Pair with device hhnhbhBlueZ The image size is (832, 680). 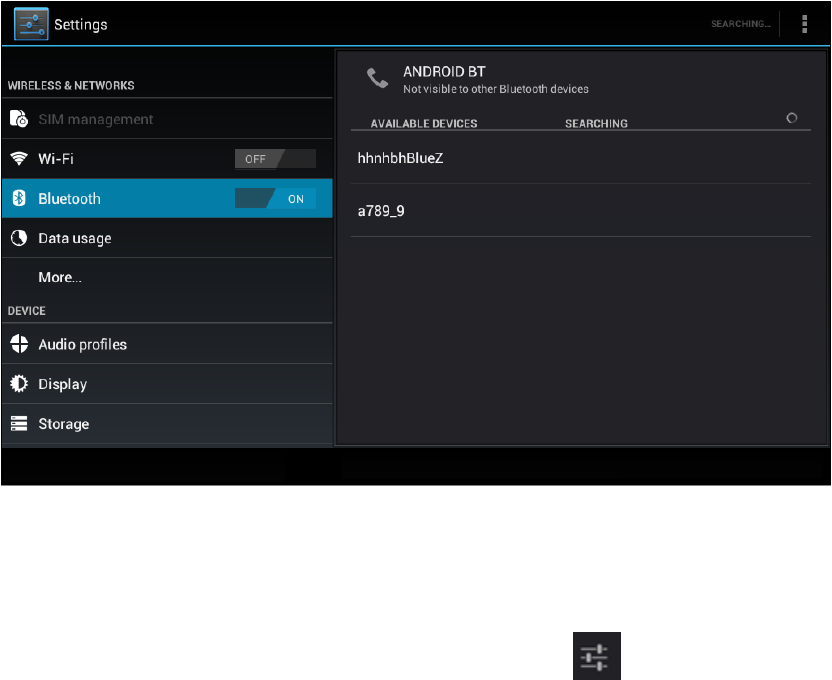581,158
